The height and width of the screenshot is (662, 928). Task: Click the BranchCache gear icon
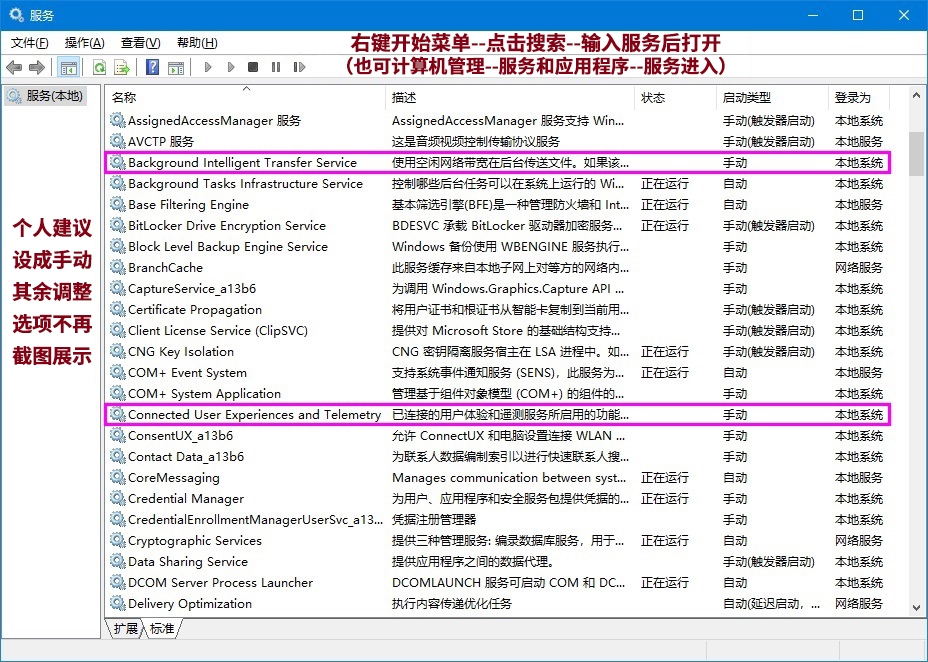118,267
